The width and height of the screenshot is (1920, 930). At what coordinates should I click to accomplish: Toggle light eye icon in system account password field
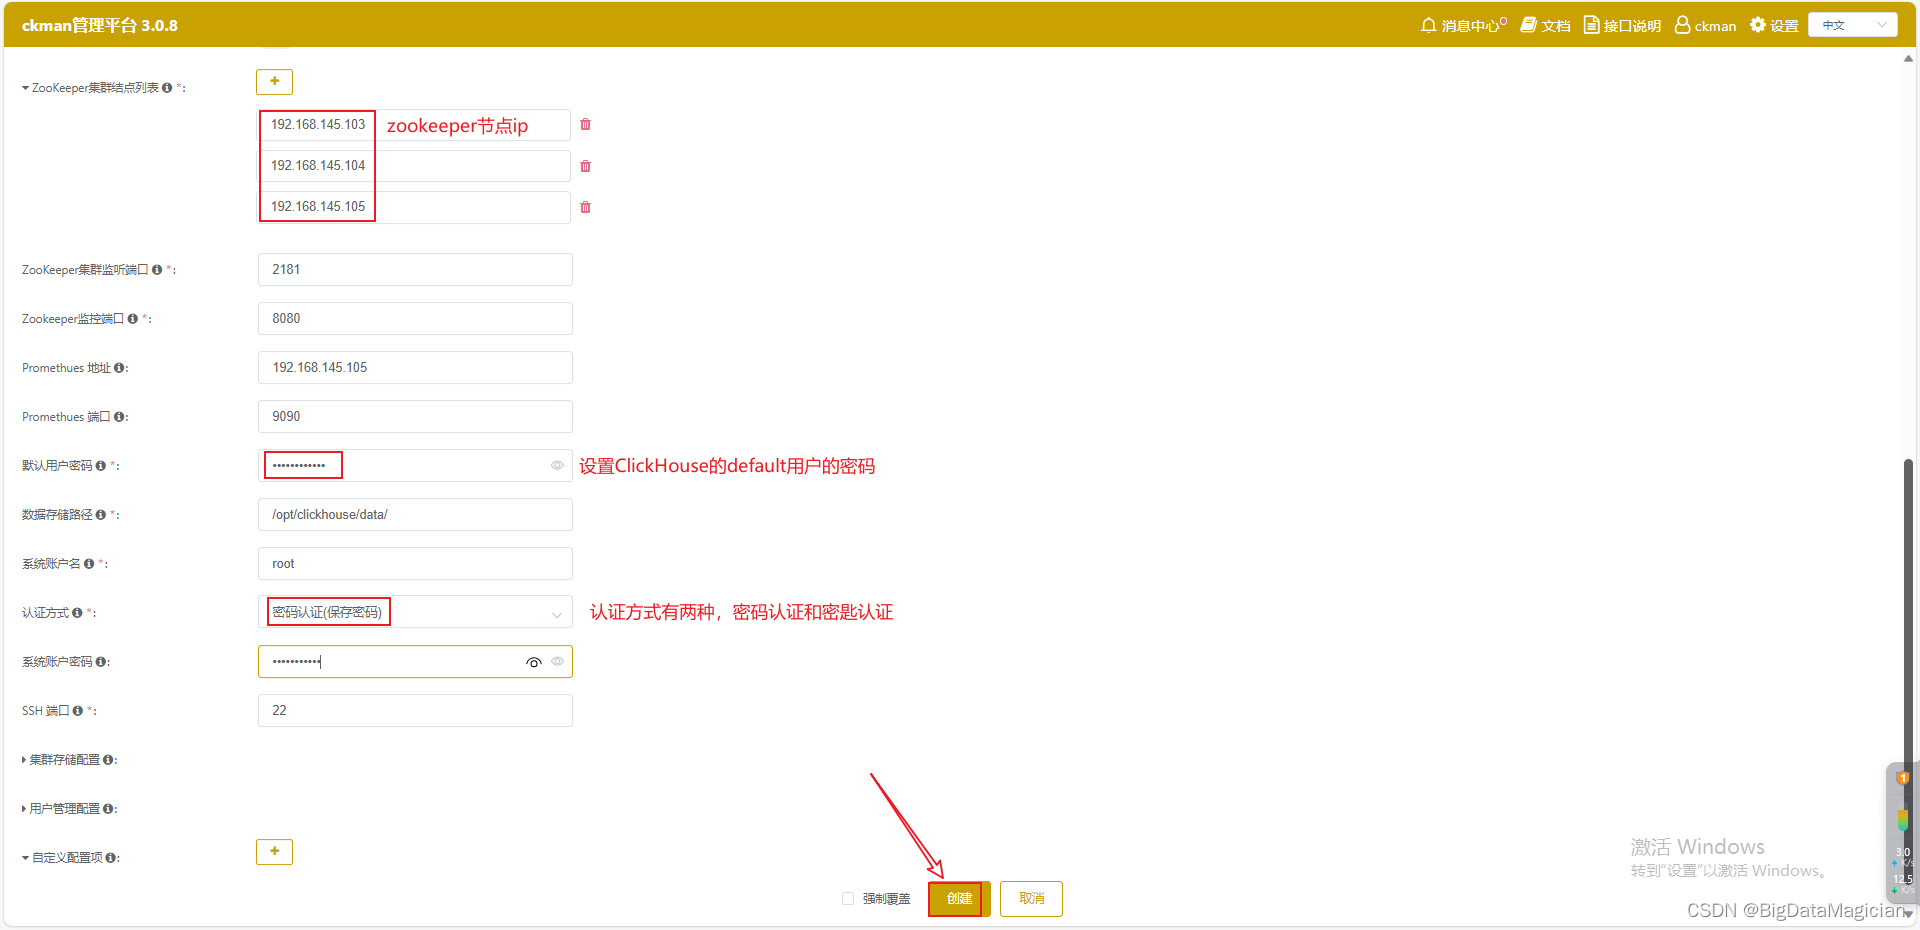tap(557, 661)
